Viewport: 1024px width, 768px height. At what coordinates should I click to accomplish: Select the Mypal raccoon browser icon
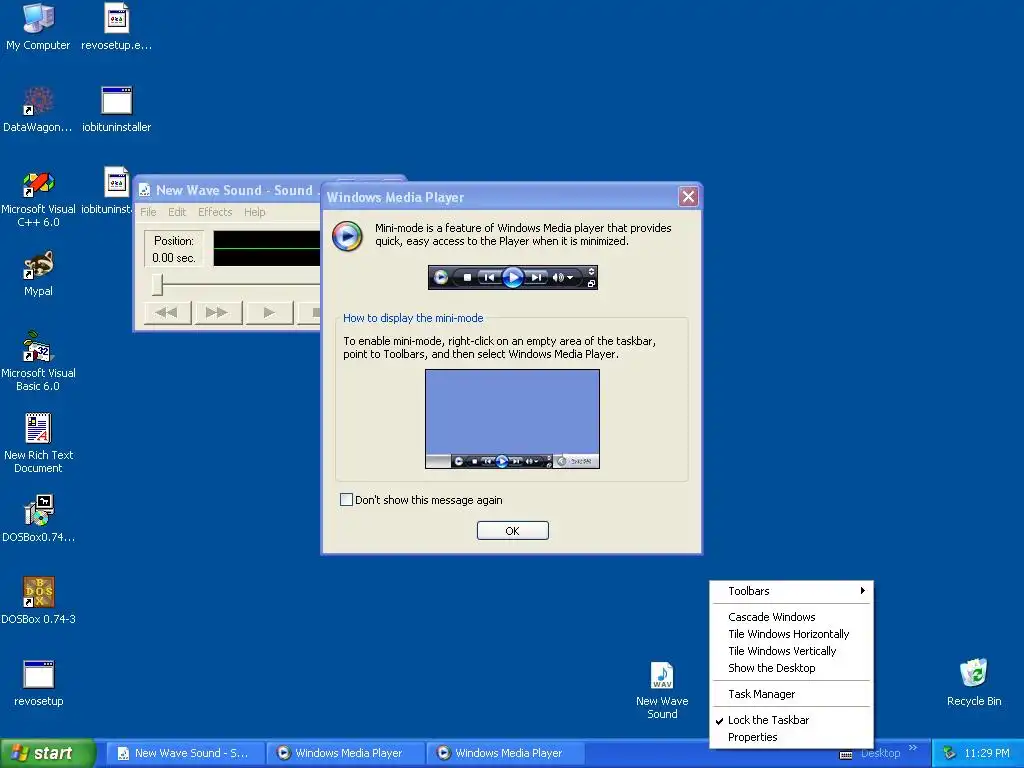click(38, 265)
